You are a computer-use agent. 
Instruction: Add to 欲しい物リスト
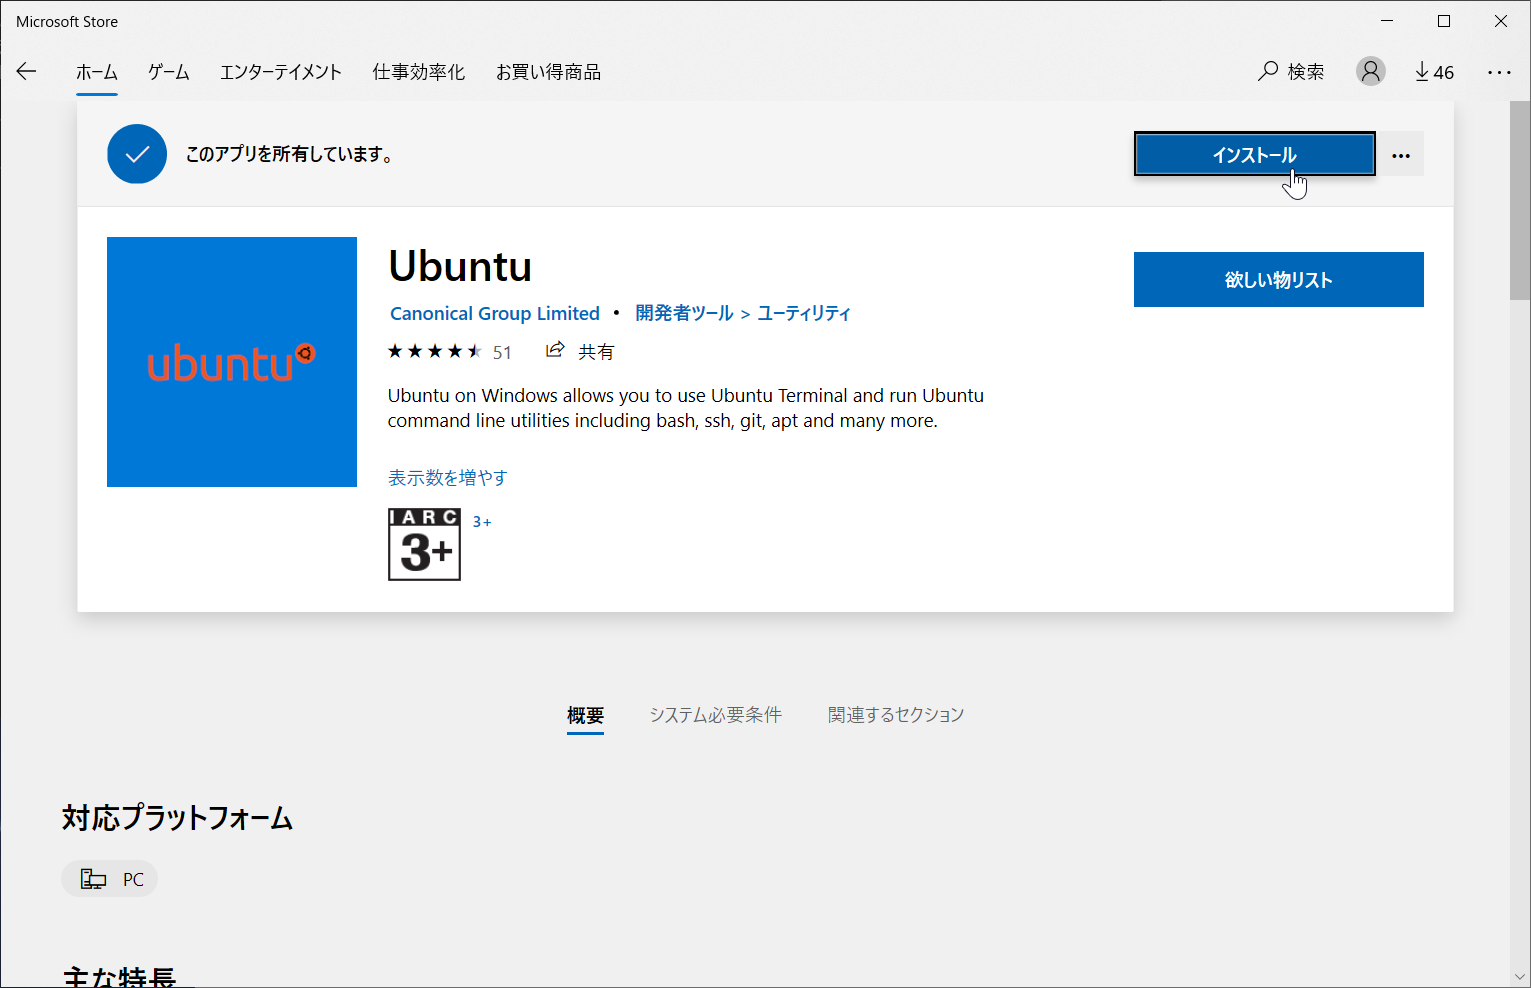(1279, 279)
